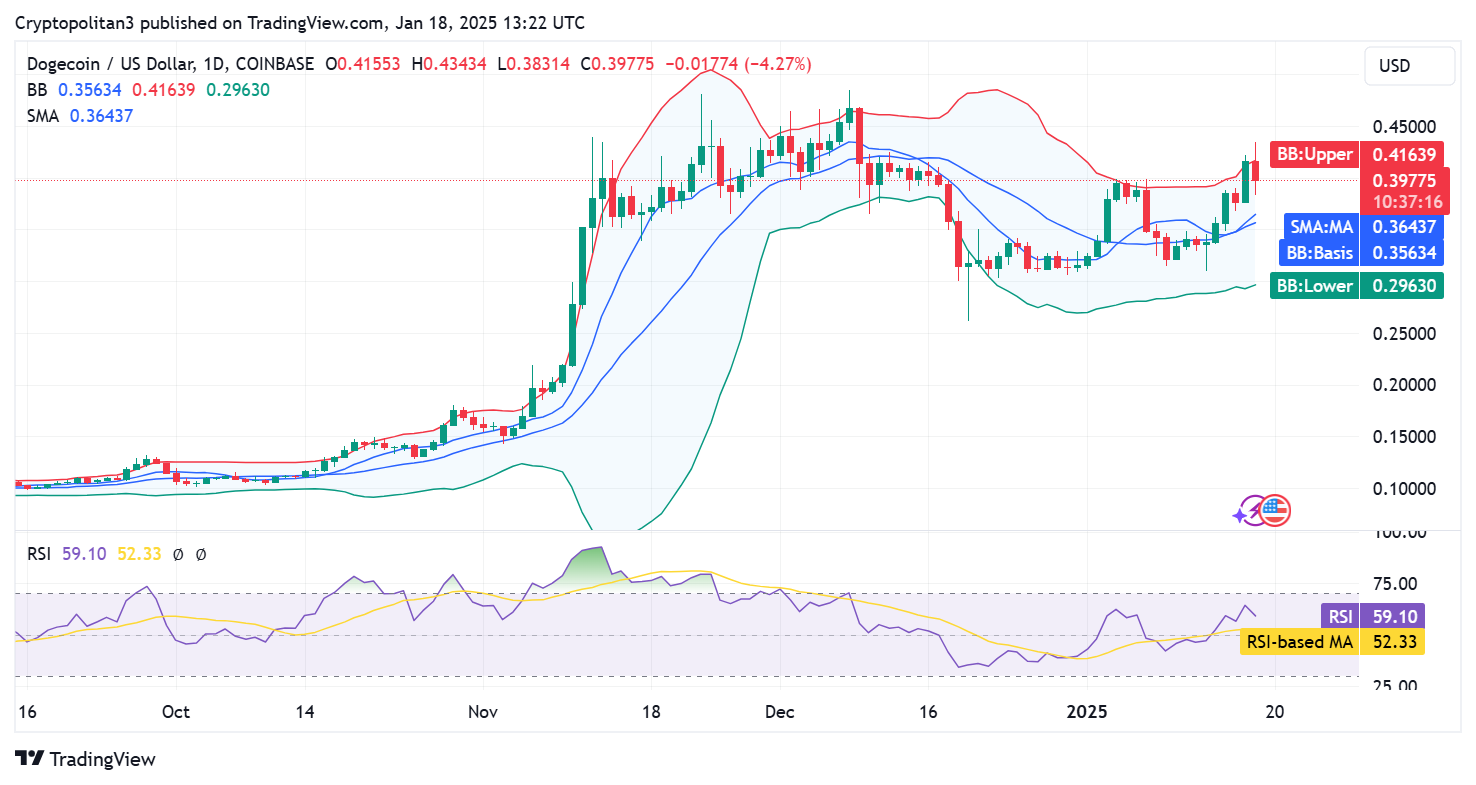
Task: Click the RSI indicator legend label
Action: [x=40, y=553]
